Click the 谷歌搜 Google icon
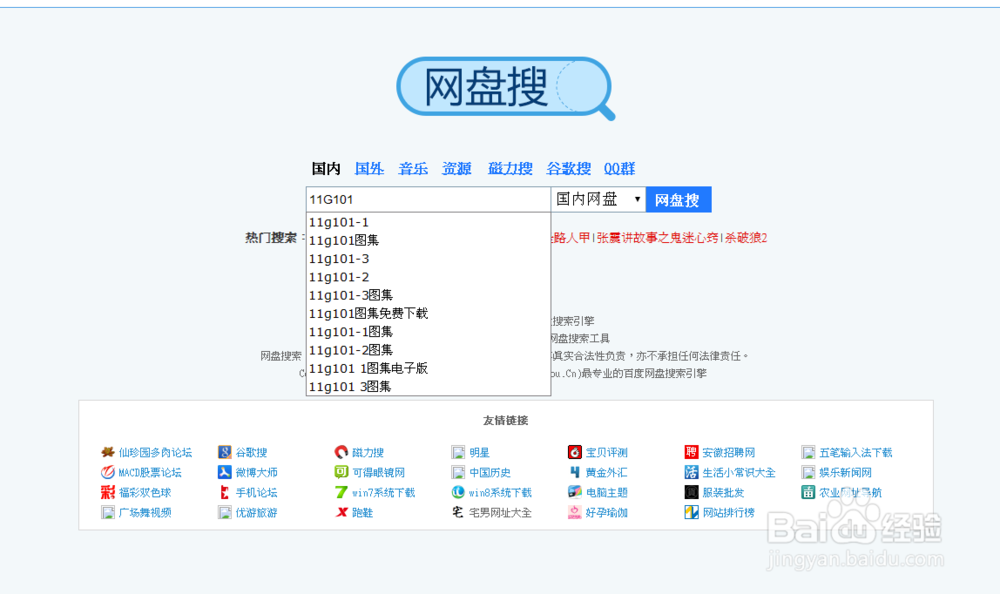 click(x=224, y=452)
